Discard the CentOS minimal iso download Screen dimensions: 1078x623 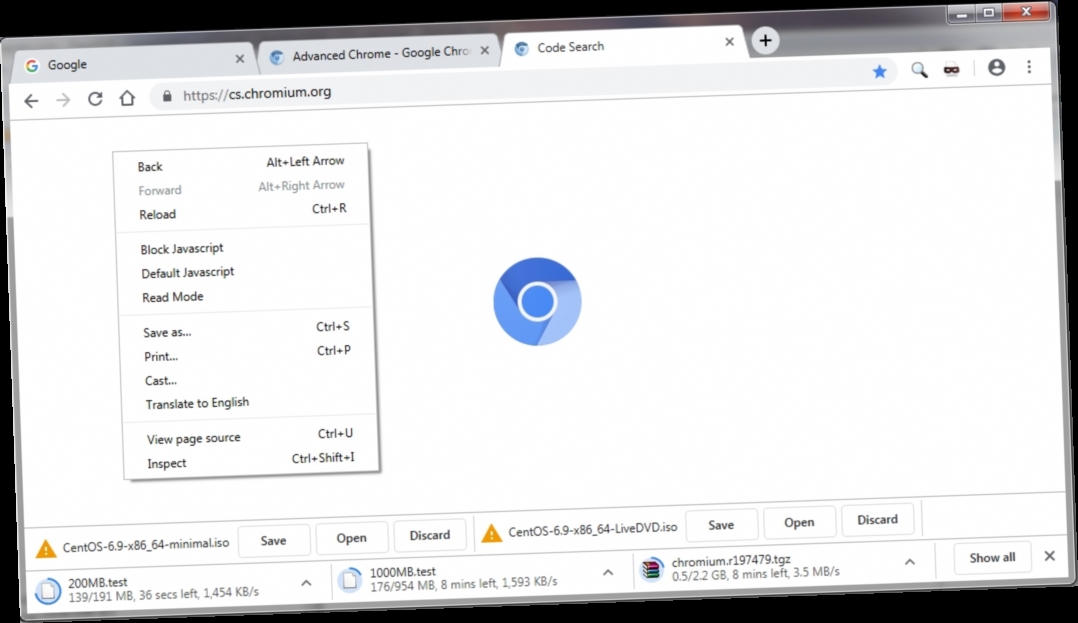tap(430, 535)
